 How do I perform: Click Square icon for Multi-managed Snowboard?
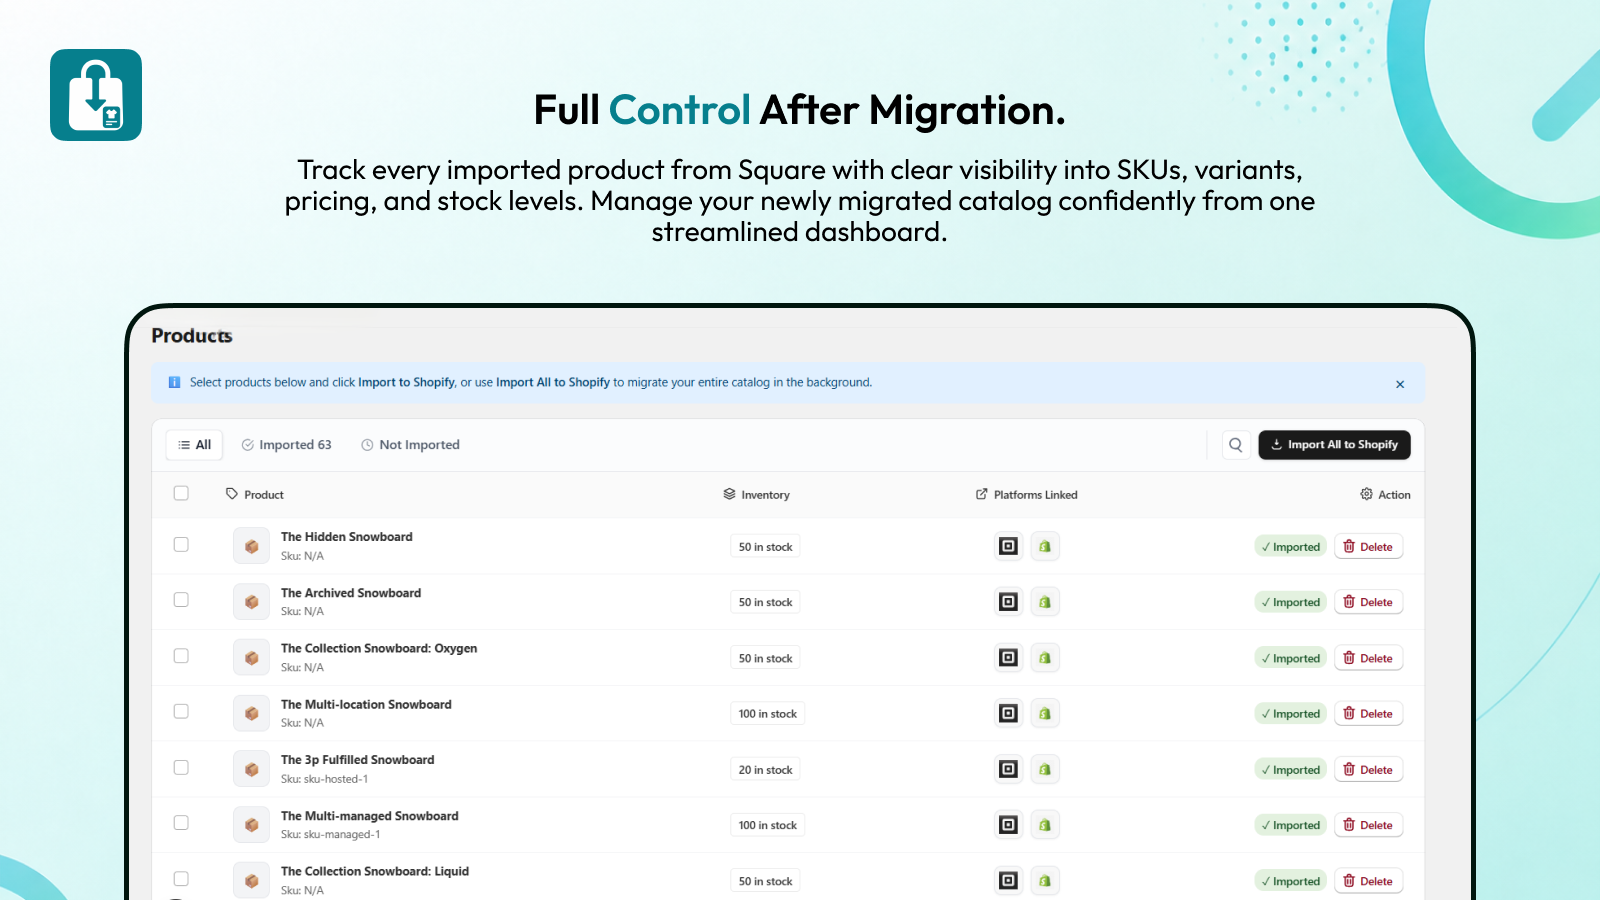tap(1008, 825)
